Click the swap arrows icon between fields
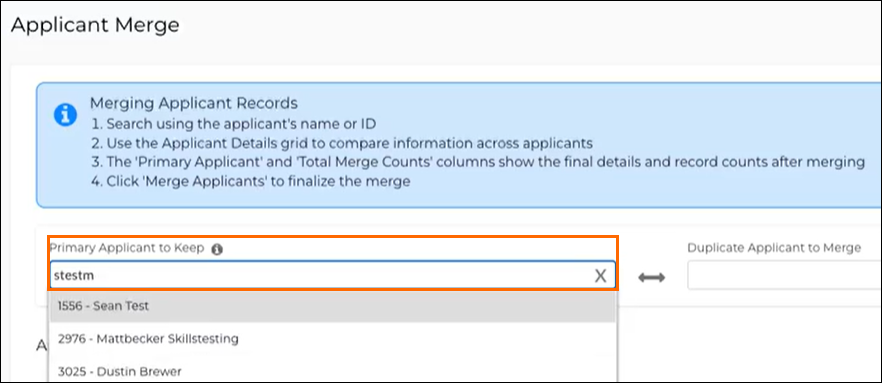 coord(651,277)
